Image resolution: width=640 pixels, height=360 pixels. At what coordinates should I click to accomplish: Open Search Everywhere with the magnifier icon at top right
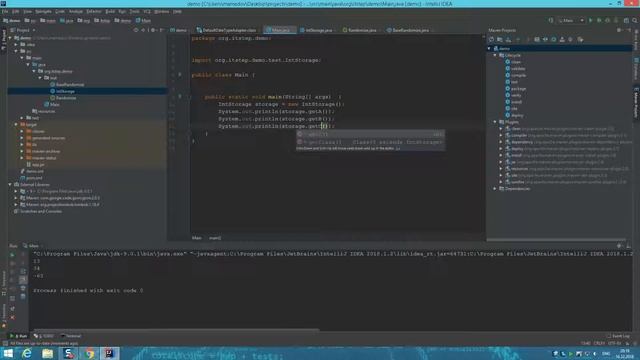tap(634, 20)
